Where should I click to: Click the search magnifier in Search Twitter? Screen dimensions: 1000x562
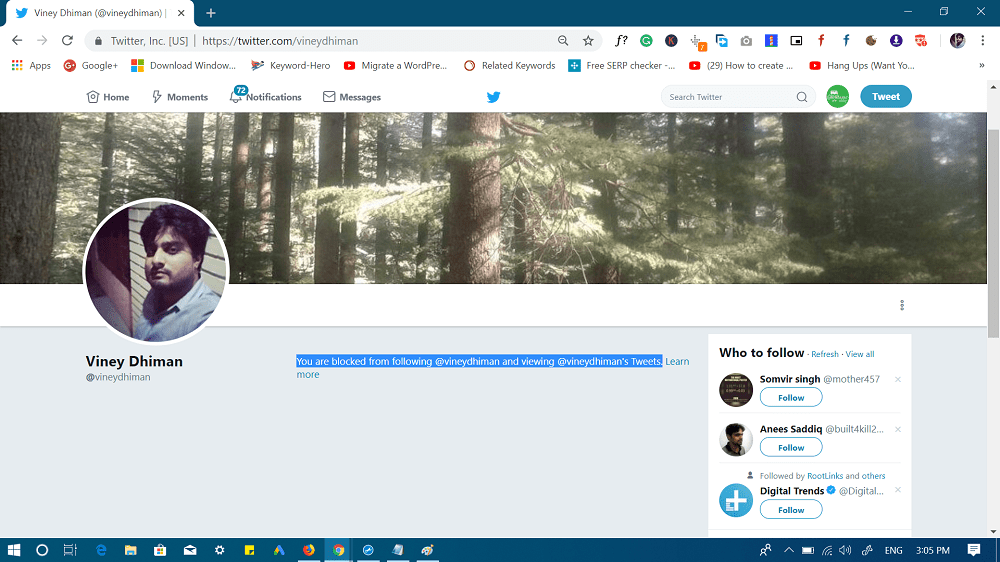tap(802, 97)
